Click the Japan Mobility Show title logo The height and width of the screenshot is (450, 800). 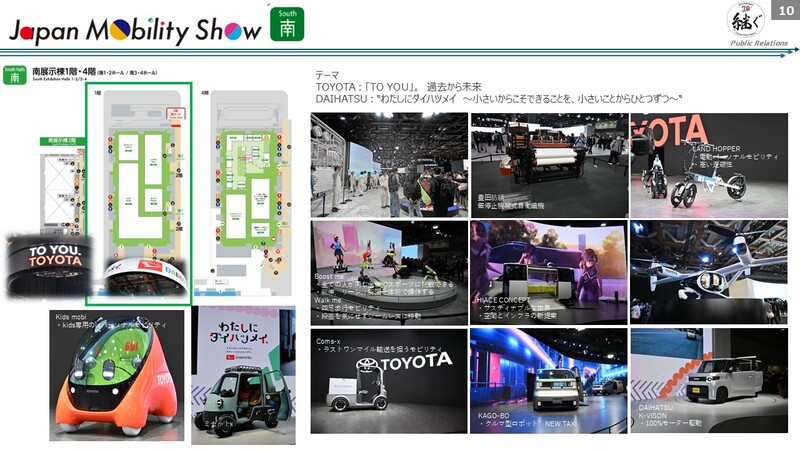click(x=135, y=27)
